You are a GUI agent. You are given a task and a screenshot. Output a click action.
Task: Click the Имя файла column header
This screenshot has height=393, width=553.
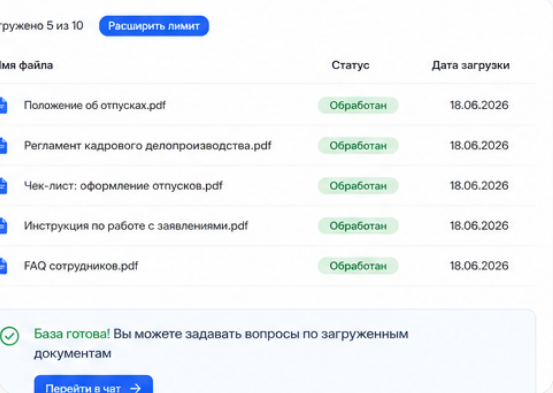pos(26,66)
